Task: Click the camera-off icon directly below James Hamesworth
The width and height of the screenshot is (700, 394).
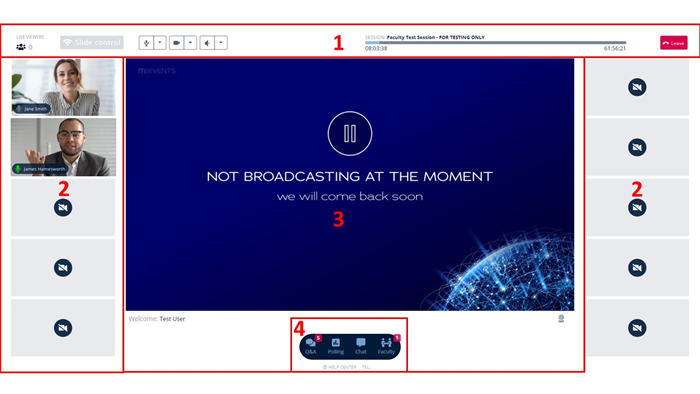Action: tap(63, 207)
